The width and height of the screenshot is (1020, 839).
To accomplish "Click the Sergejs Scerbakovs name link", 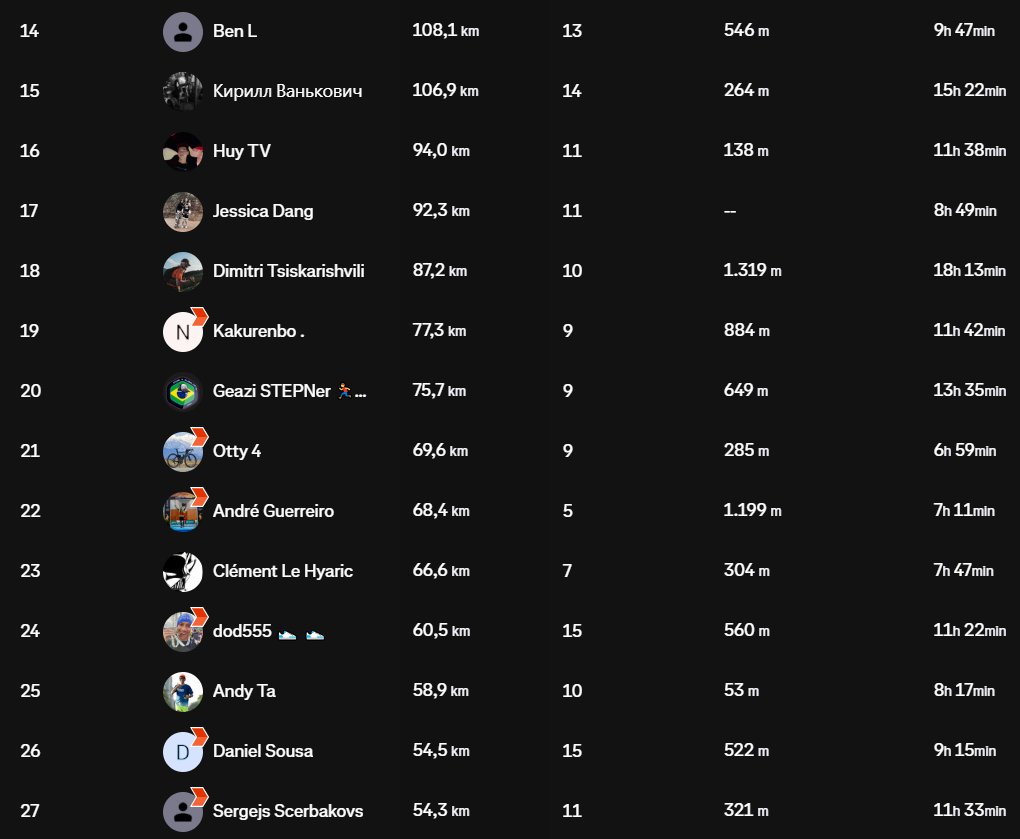I will pos(287,811).
